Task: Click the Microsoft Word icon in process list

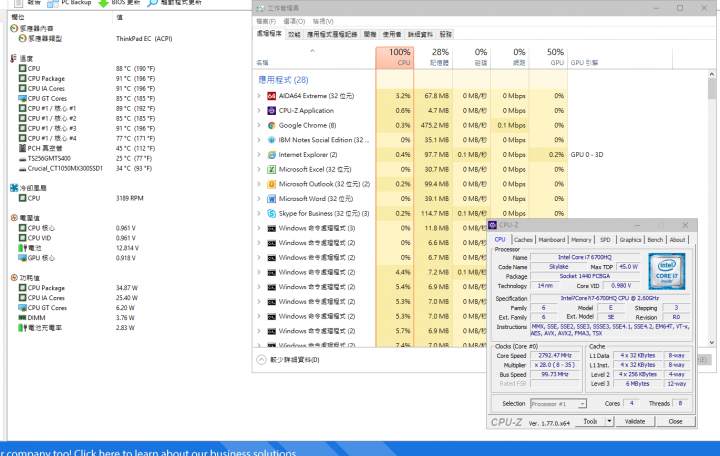Action: 271,199
